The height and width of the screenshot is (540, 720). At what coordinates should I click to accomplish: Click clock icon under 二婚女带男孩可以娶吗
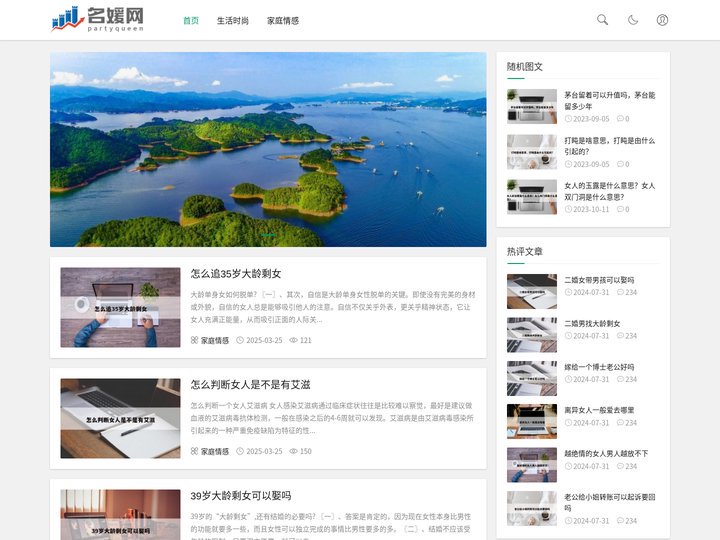(x=568, y=292)
